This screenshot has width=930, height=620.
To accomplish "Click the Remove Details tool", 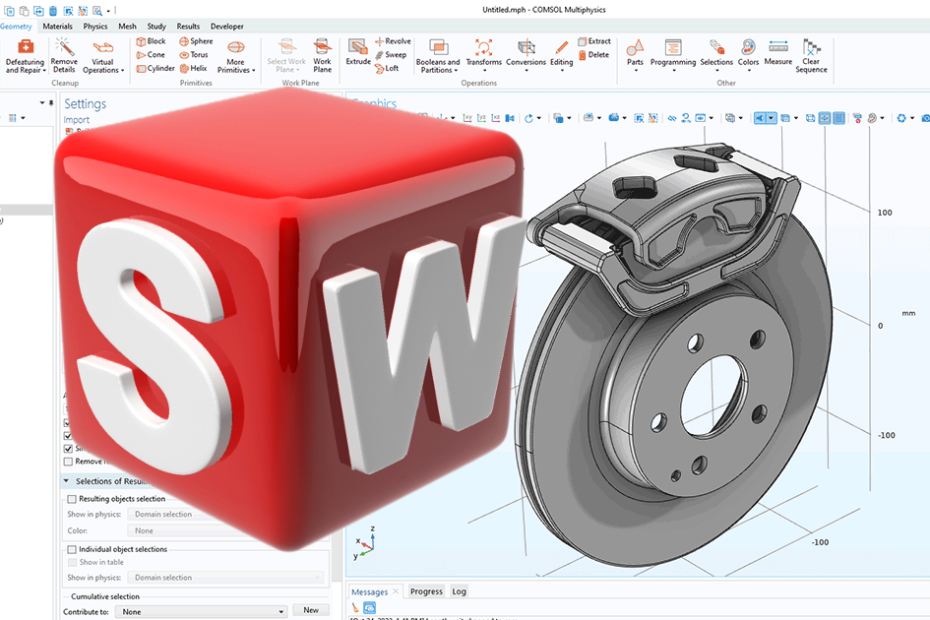I will point(64,56).
